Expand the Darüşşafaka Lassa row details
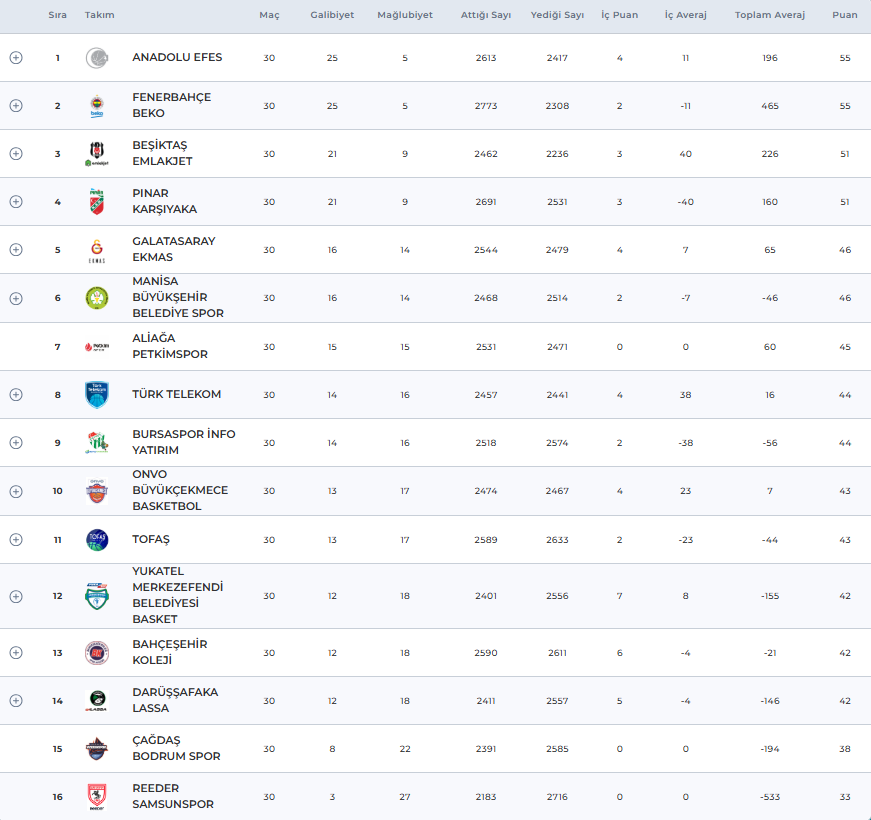The width and height of the screenshot is (871, 820). (16, 701)
